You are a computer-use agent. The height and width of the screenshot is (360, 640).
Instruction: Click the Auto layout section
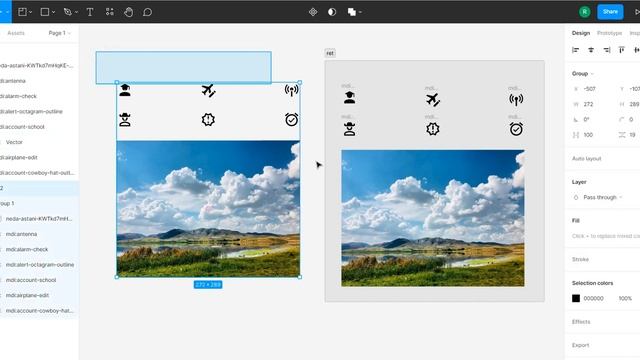pos(587,158)
